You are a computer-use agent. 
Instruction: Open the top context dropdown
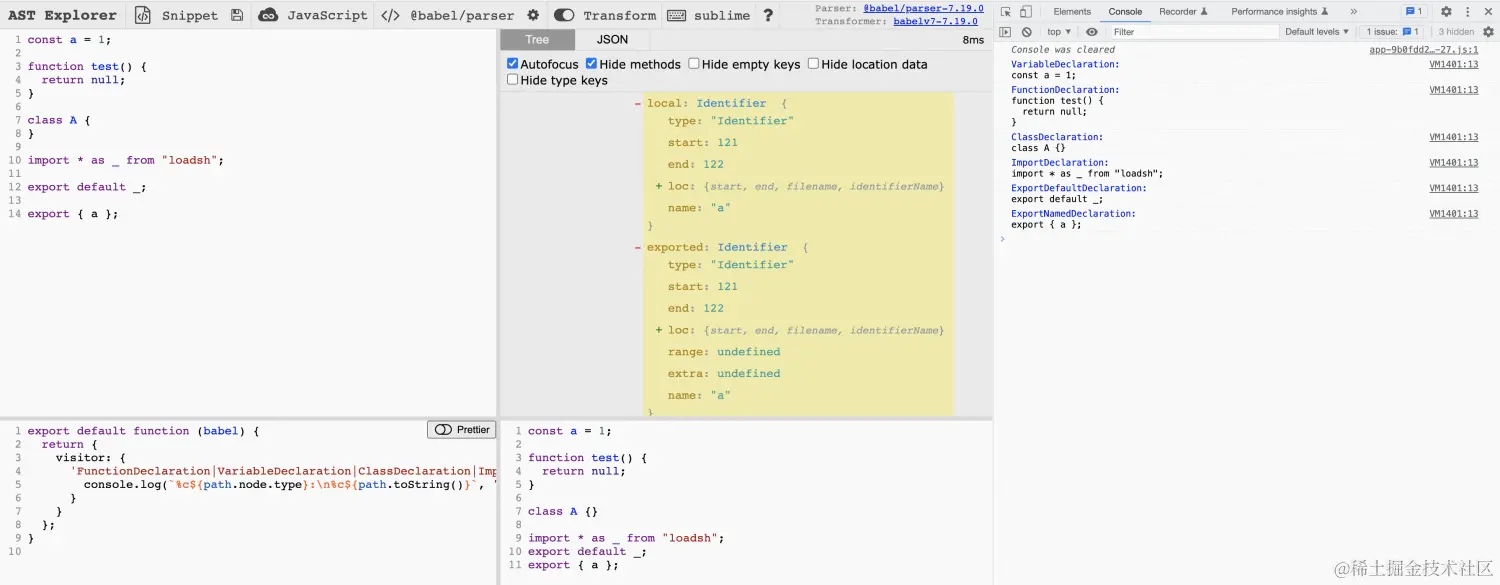point(1059,32)
